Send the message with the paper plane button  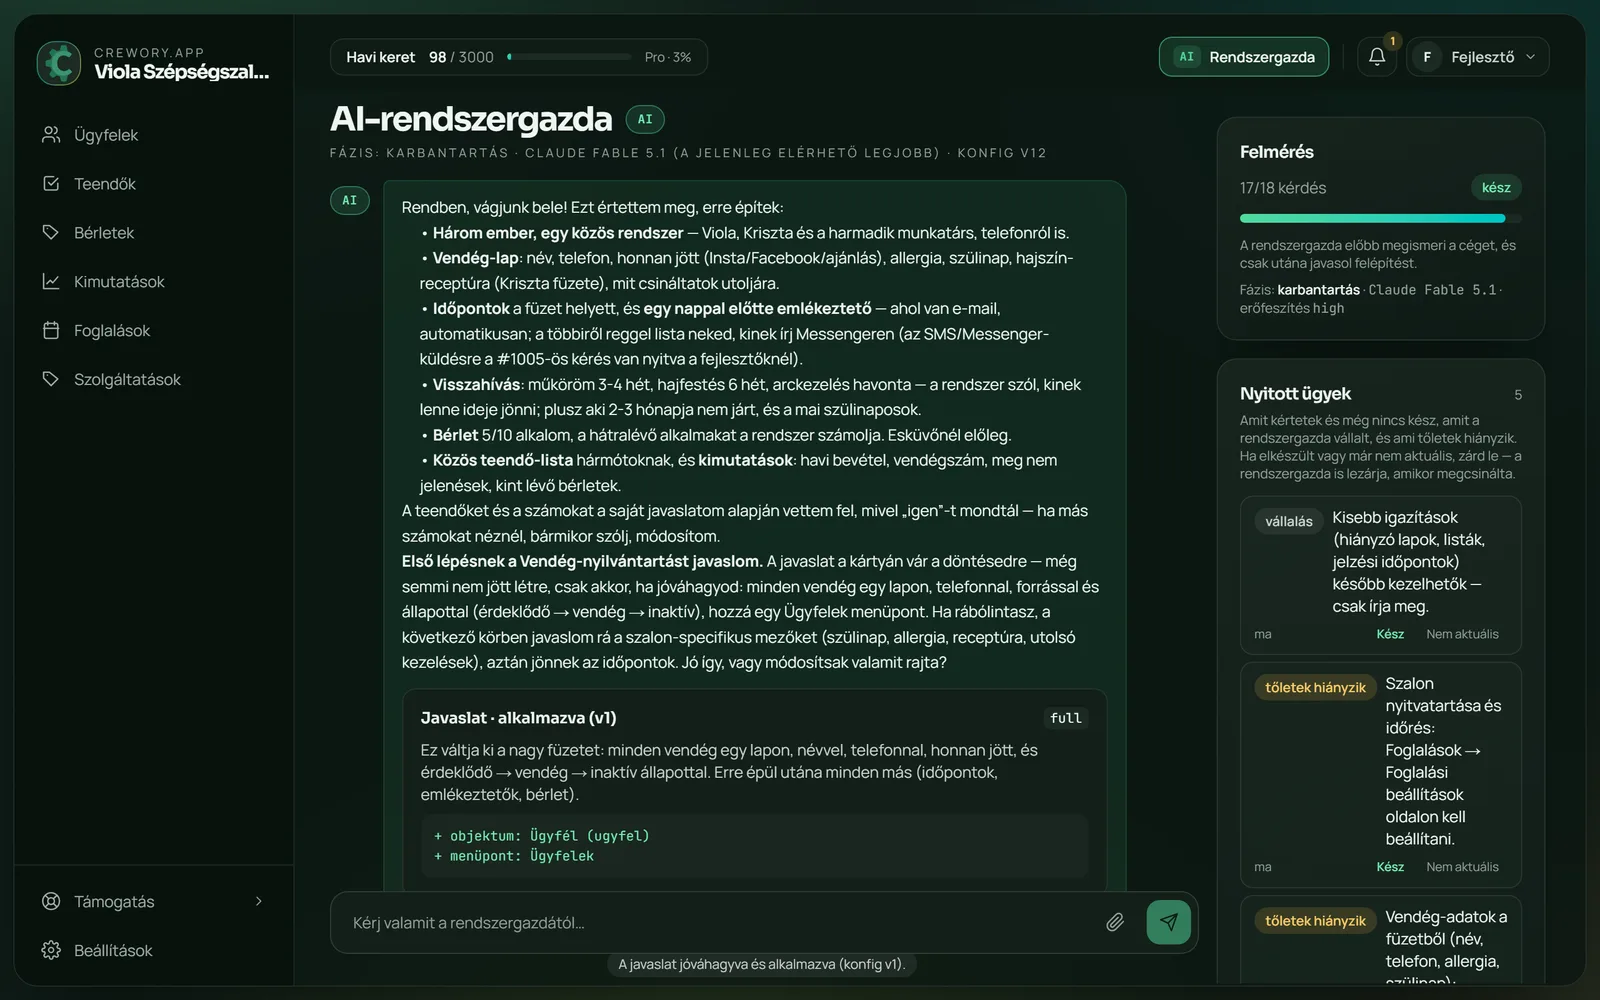pyautogui.click(x=1168, y=922)
